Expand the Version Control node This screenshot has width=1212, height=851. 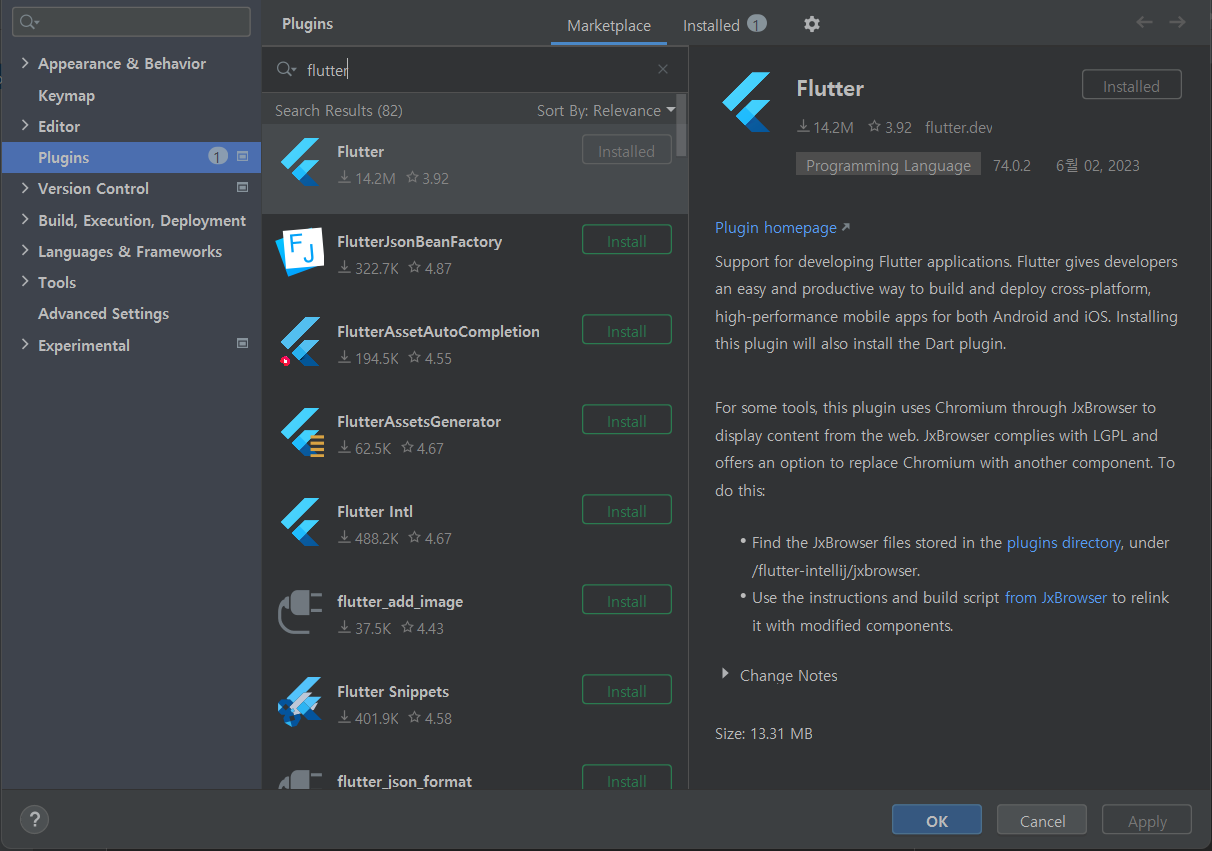click(x=25, y=188)
